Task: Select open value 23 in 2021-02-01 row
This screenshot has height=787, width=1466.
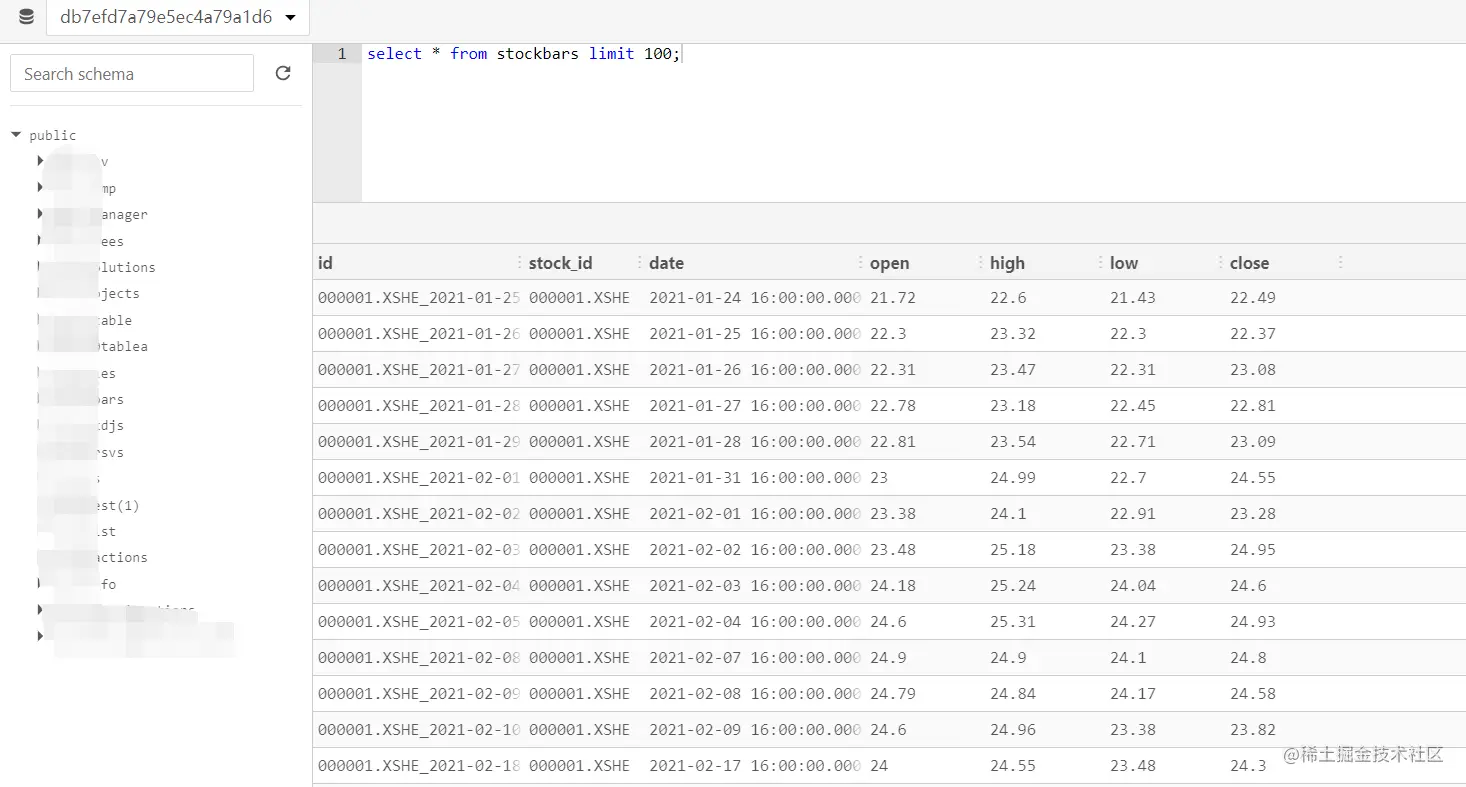Action: 879,477
